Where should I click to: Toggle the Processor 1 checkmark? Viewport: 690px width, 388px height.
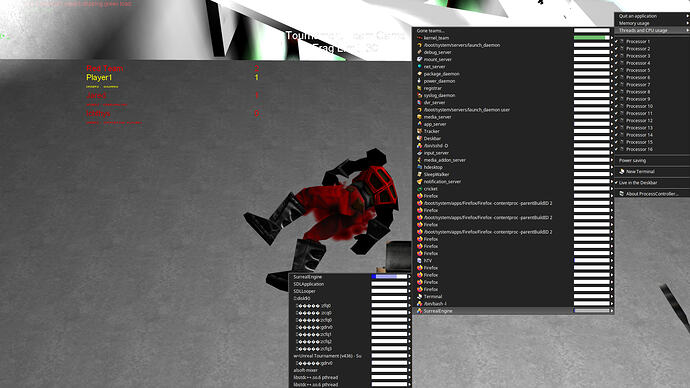616,41
